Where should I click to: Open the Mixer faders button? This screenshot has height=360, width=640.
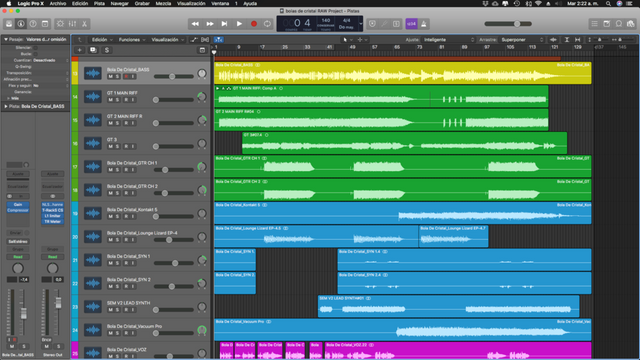pyautogui.click(x=72, y=24)
